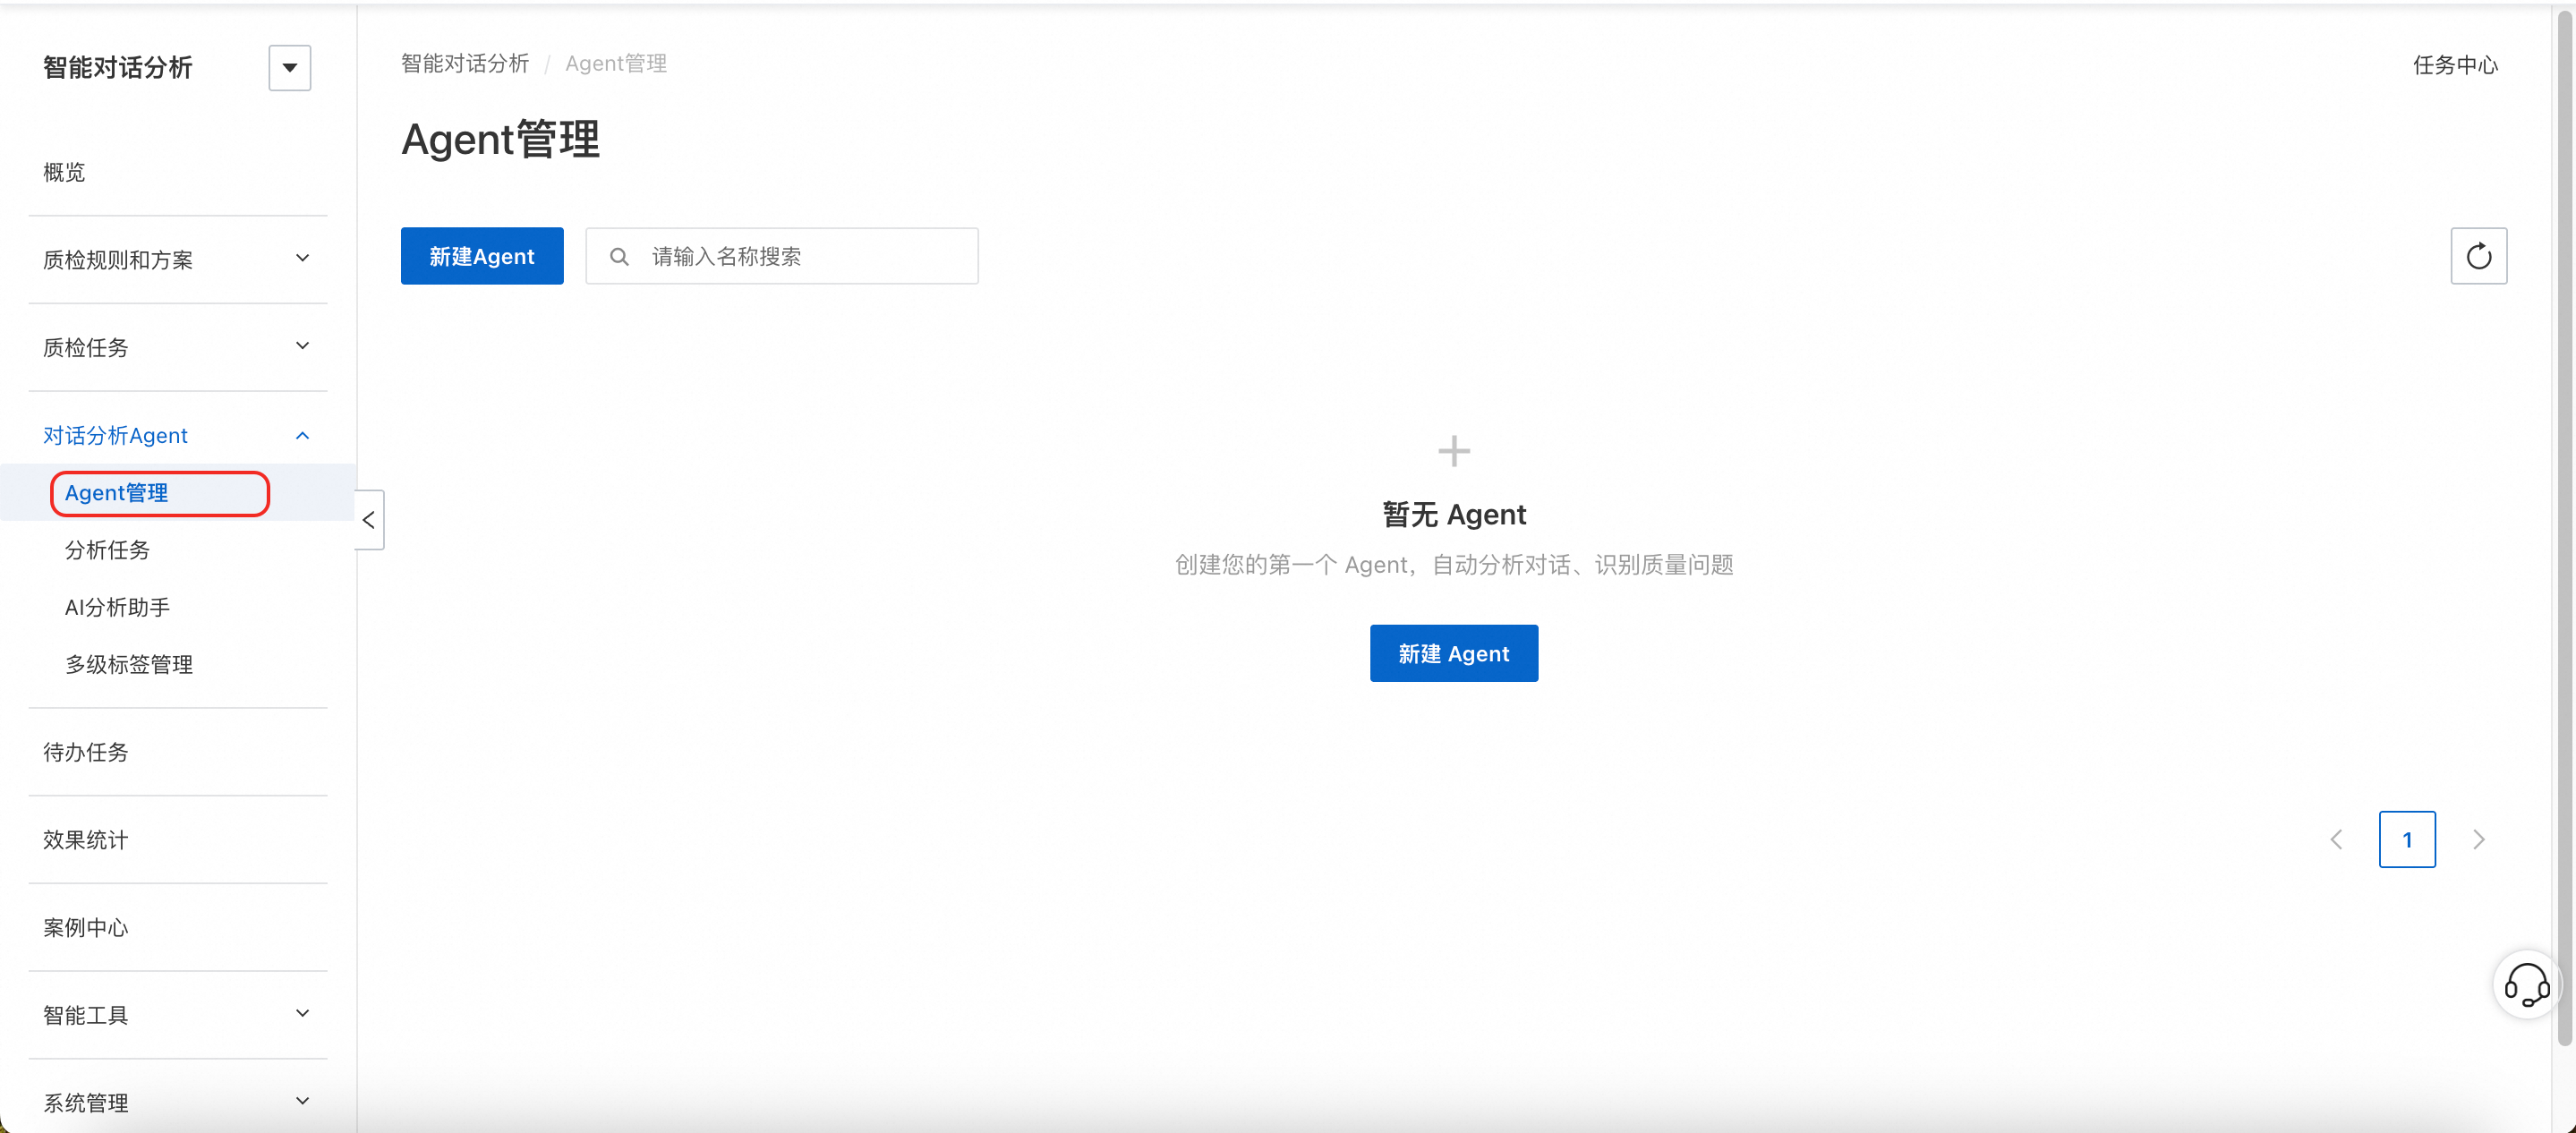Open the 智能对话分析 product switcher dropdown
The height and width of the screenshot is (1133, 2576).
[290, 68]
